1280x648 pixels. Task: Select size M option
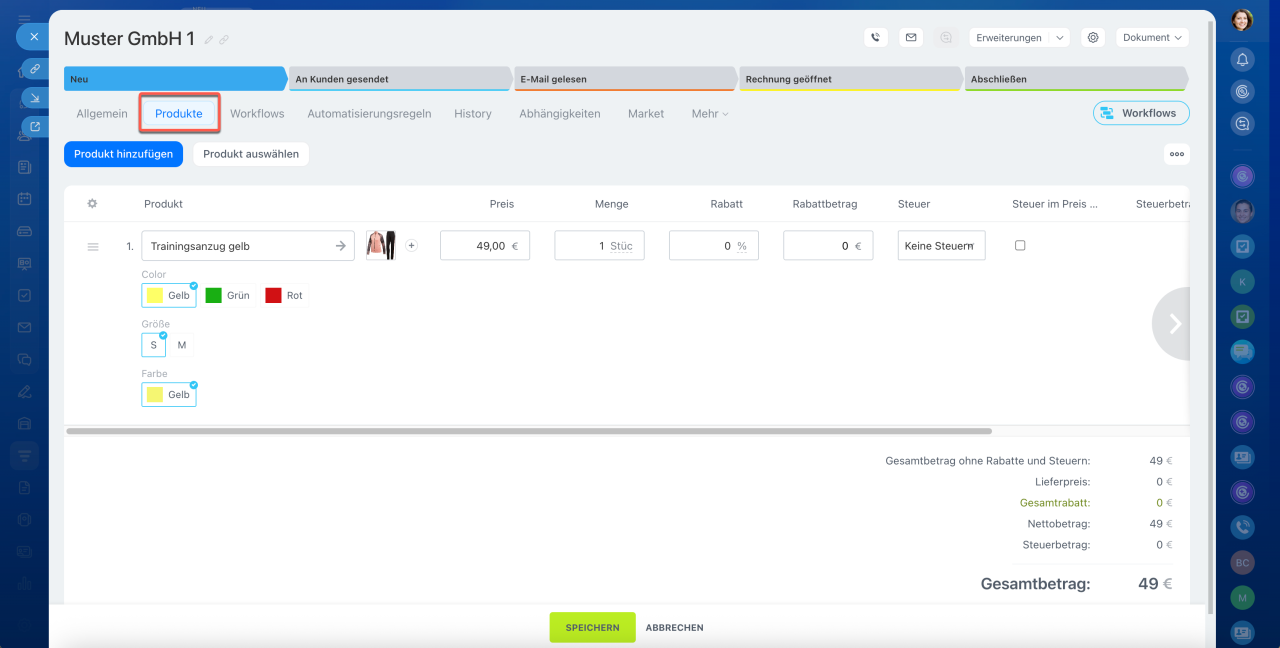[x=182, y=345]
